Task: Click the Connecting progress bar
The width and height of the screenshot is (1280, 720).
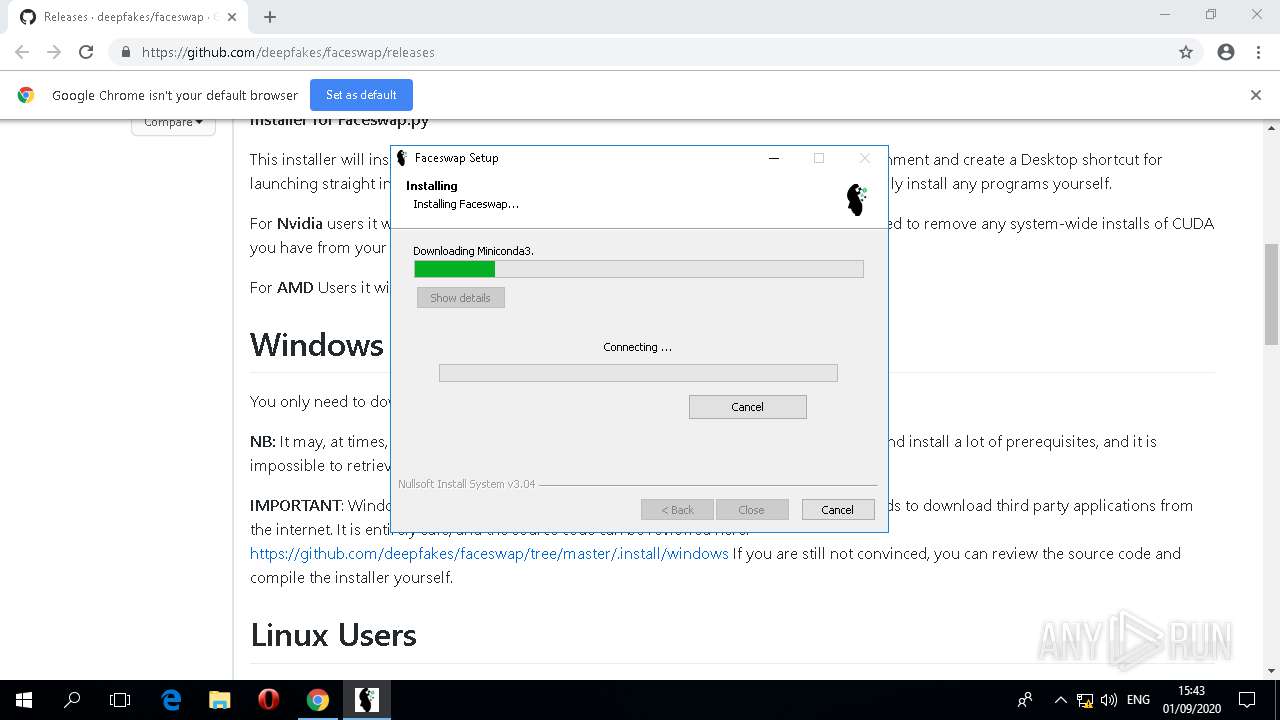Action: 638,373
